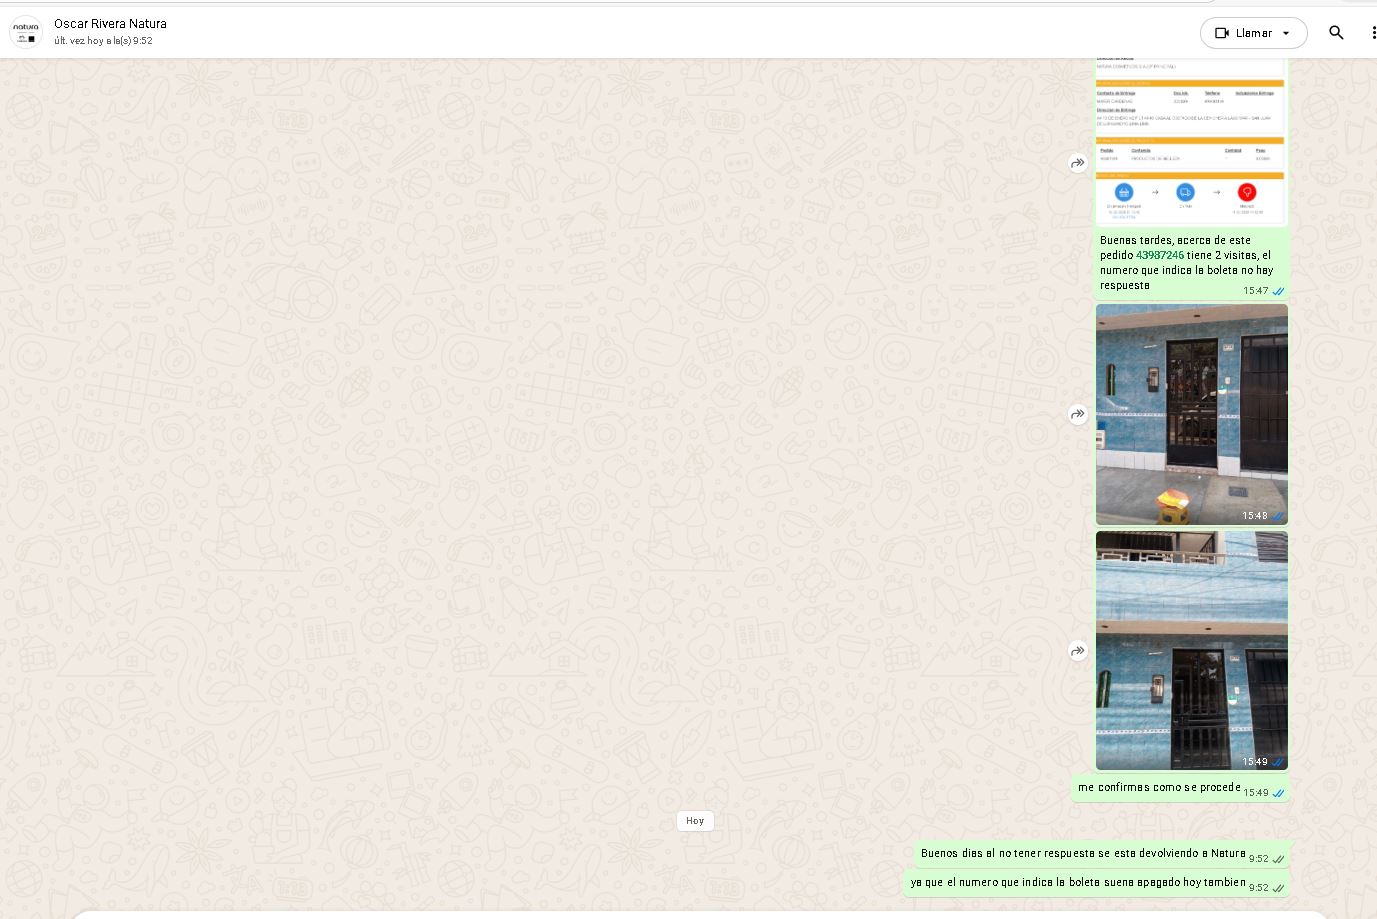Click the last seen status text
Viewport: 1377px width, 919px height.
pos(103,41)
